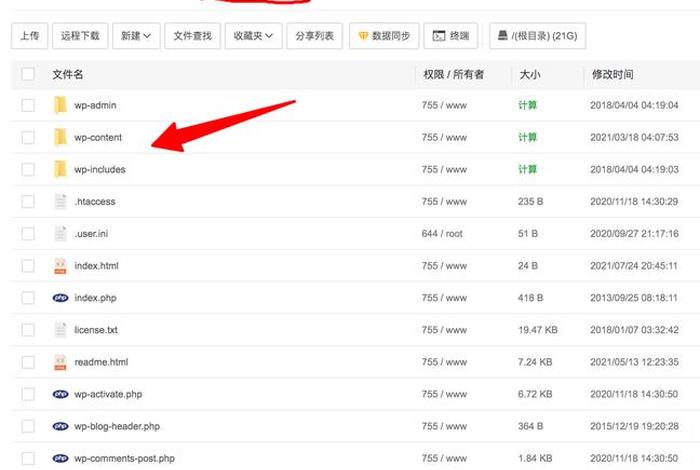Screen dimensions: 700x470
Task: Open the wp-content folder name
Action: (98, 137)
